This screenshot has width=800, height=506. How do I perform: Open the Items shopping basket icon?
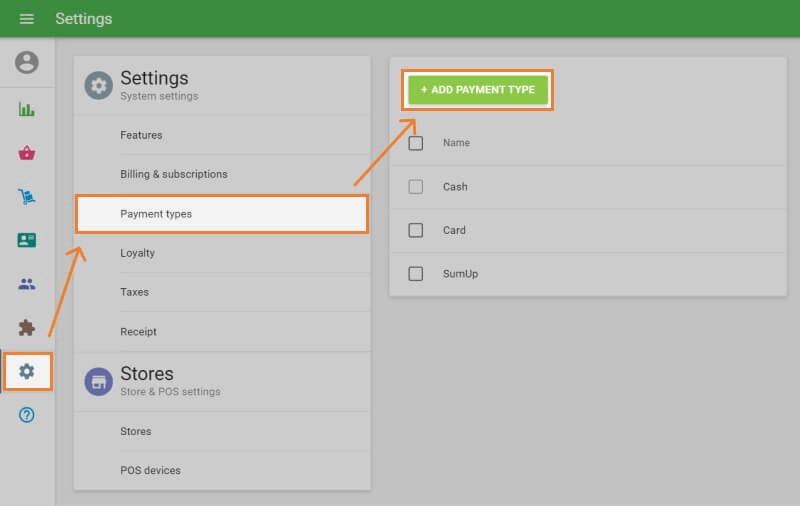27,153
